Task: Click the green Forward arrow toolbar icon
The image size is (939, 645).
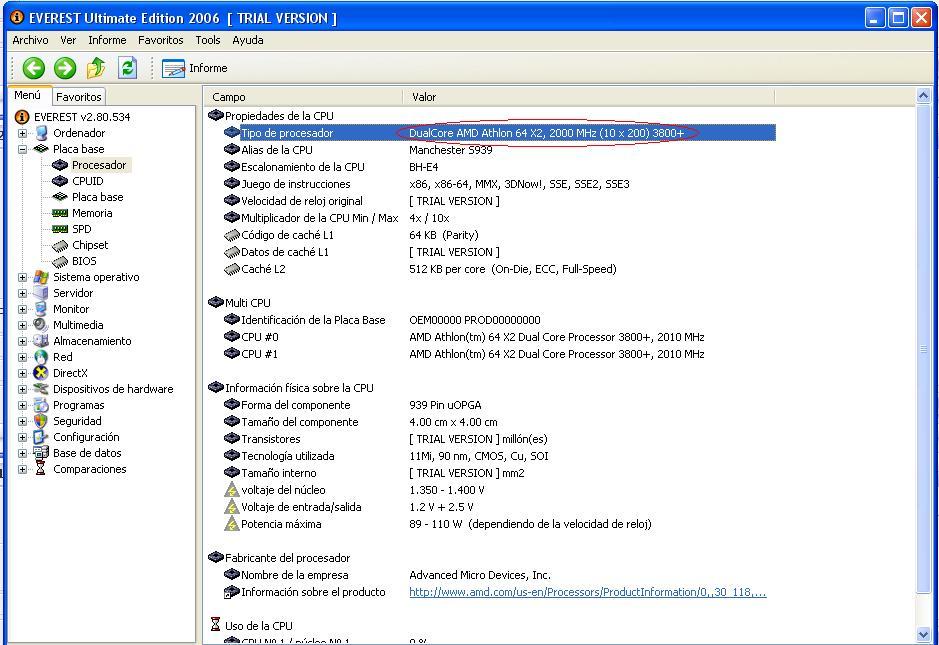Action: [x=65, y=68]
